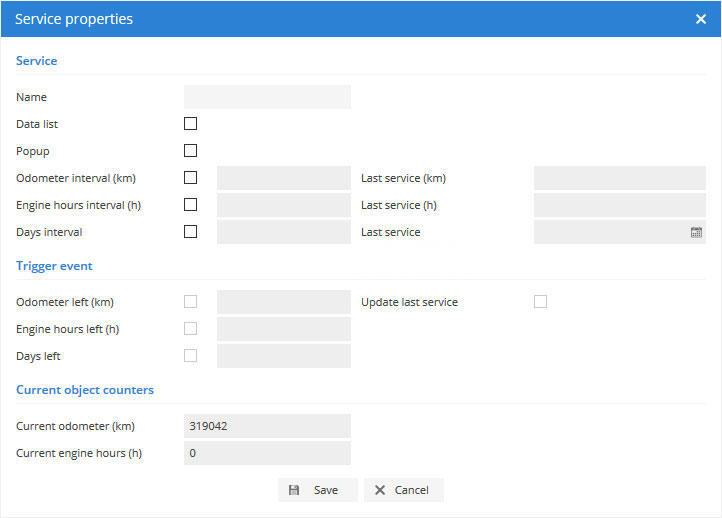Image resolution: width=722 pixels, height=518 pixels.
Task: Check the Engine hours interval (h) box
Action: [x=191, y=205]
